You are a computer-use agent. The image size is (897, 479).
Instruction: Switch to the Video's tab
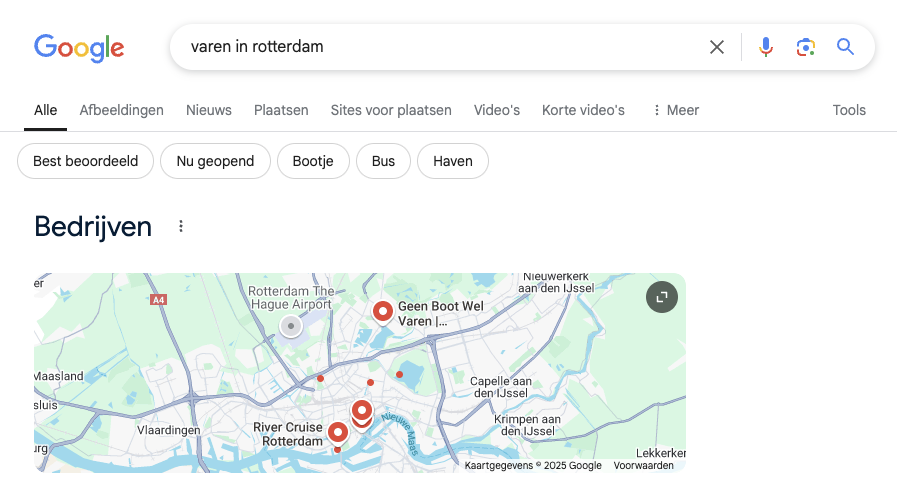click(x=497, y=110)
